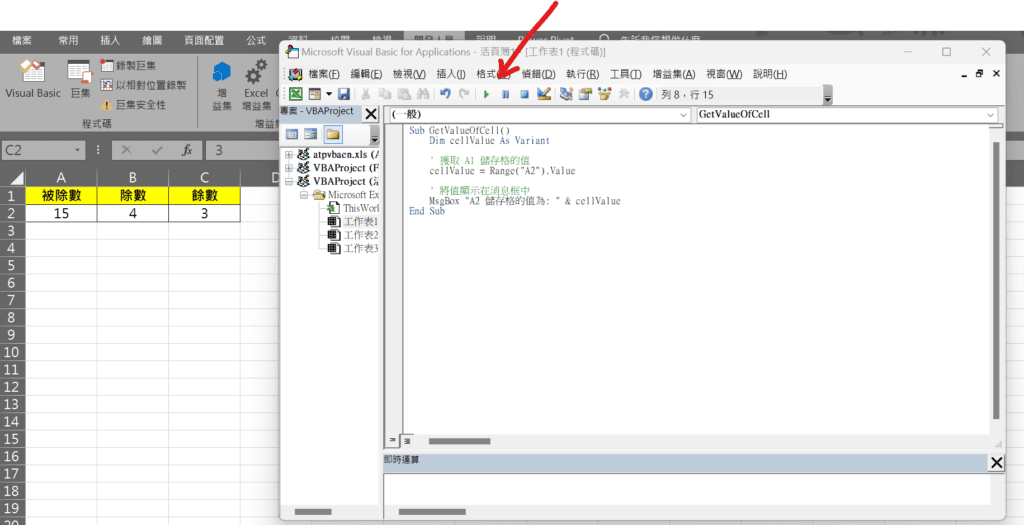The image size is (1024, 525).
Task: Toggle Folders view in project pane
Action: coord(333,134)
